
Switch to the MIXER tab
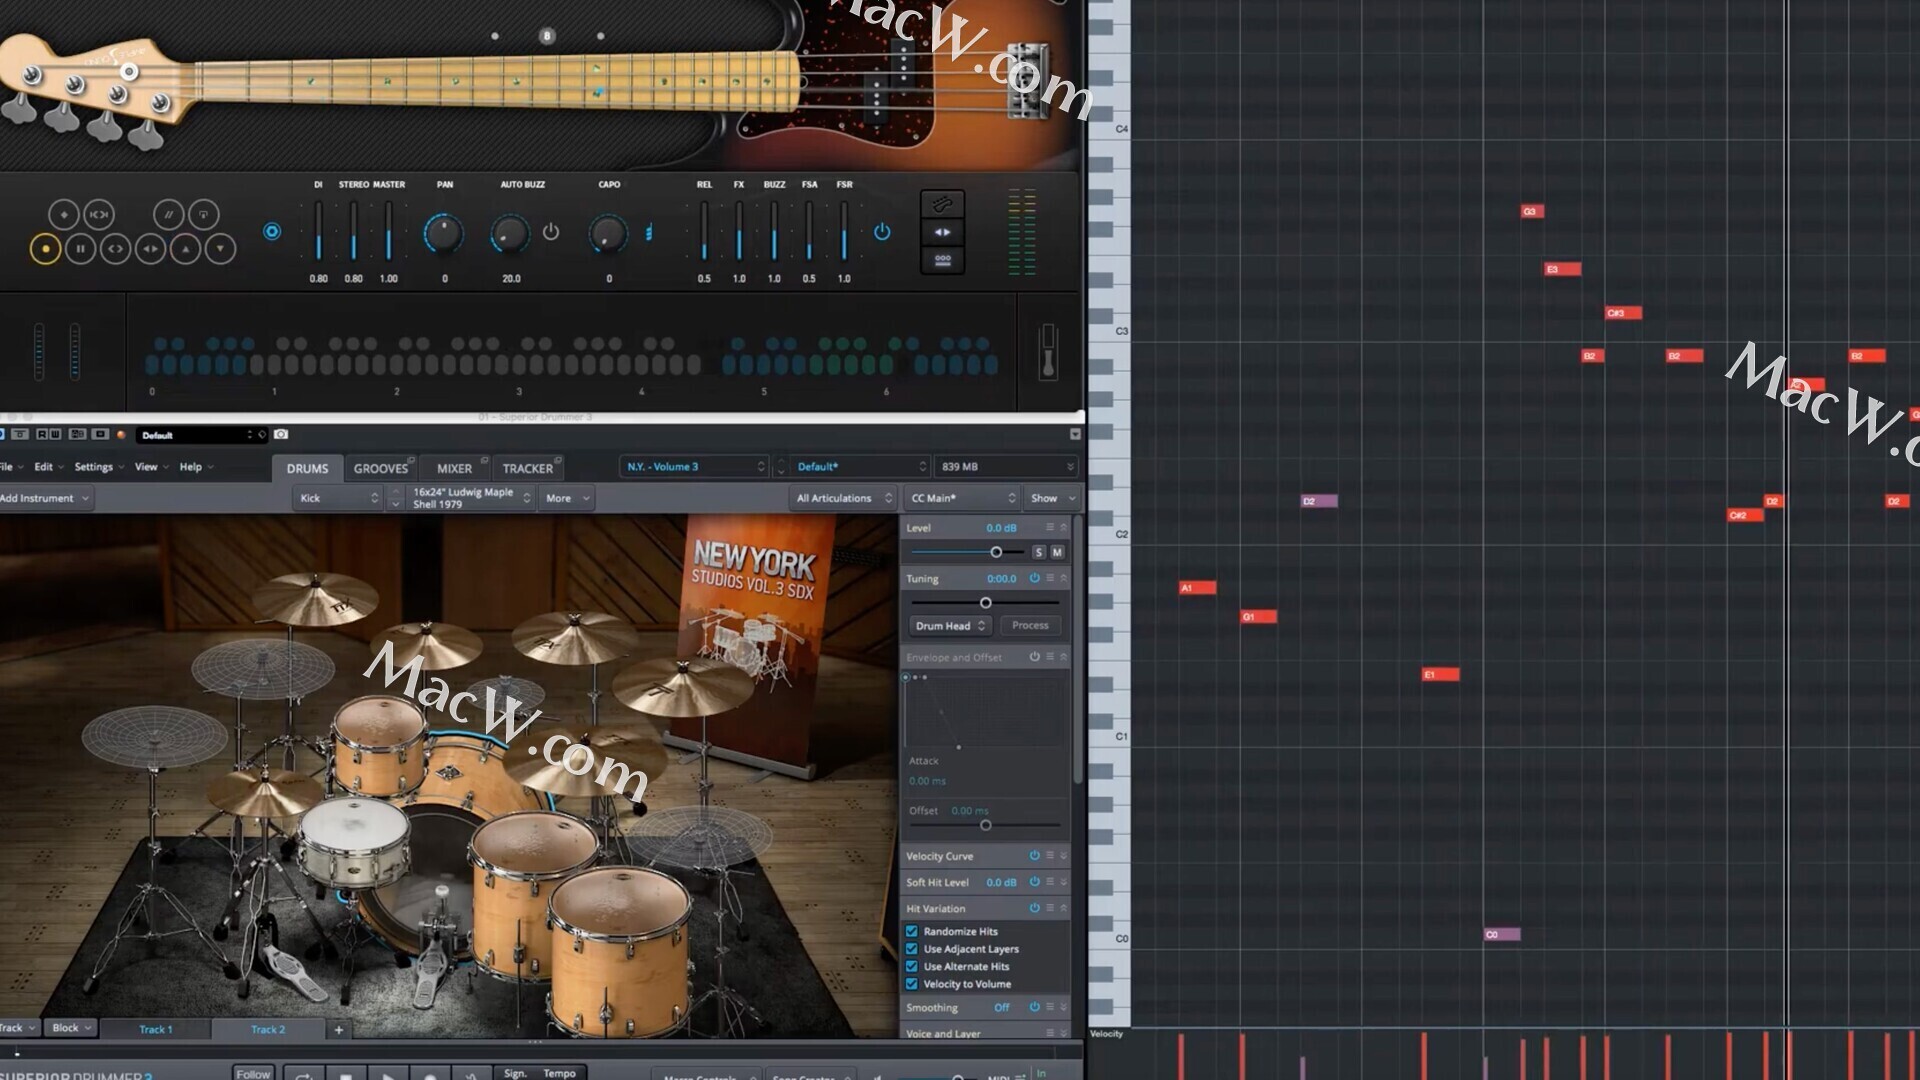[454, 468]
